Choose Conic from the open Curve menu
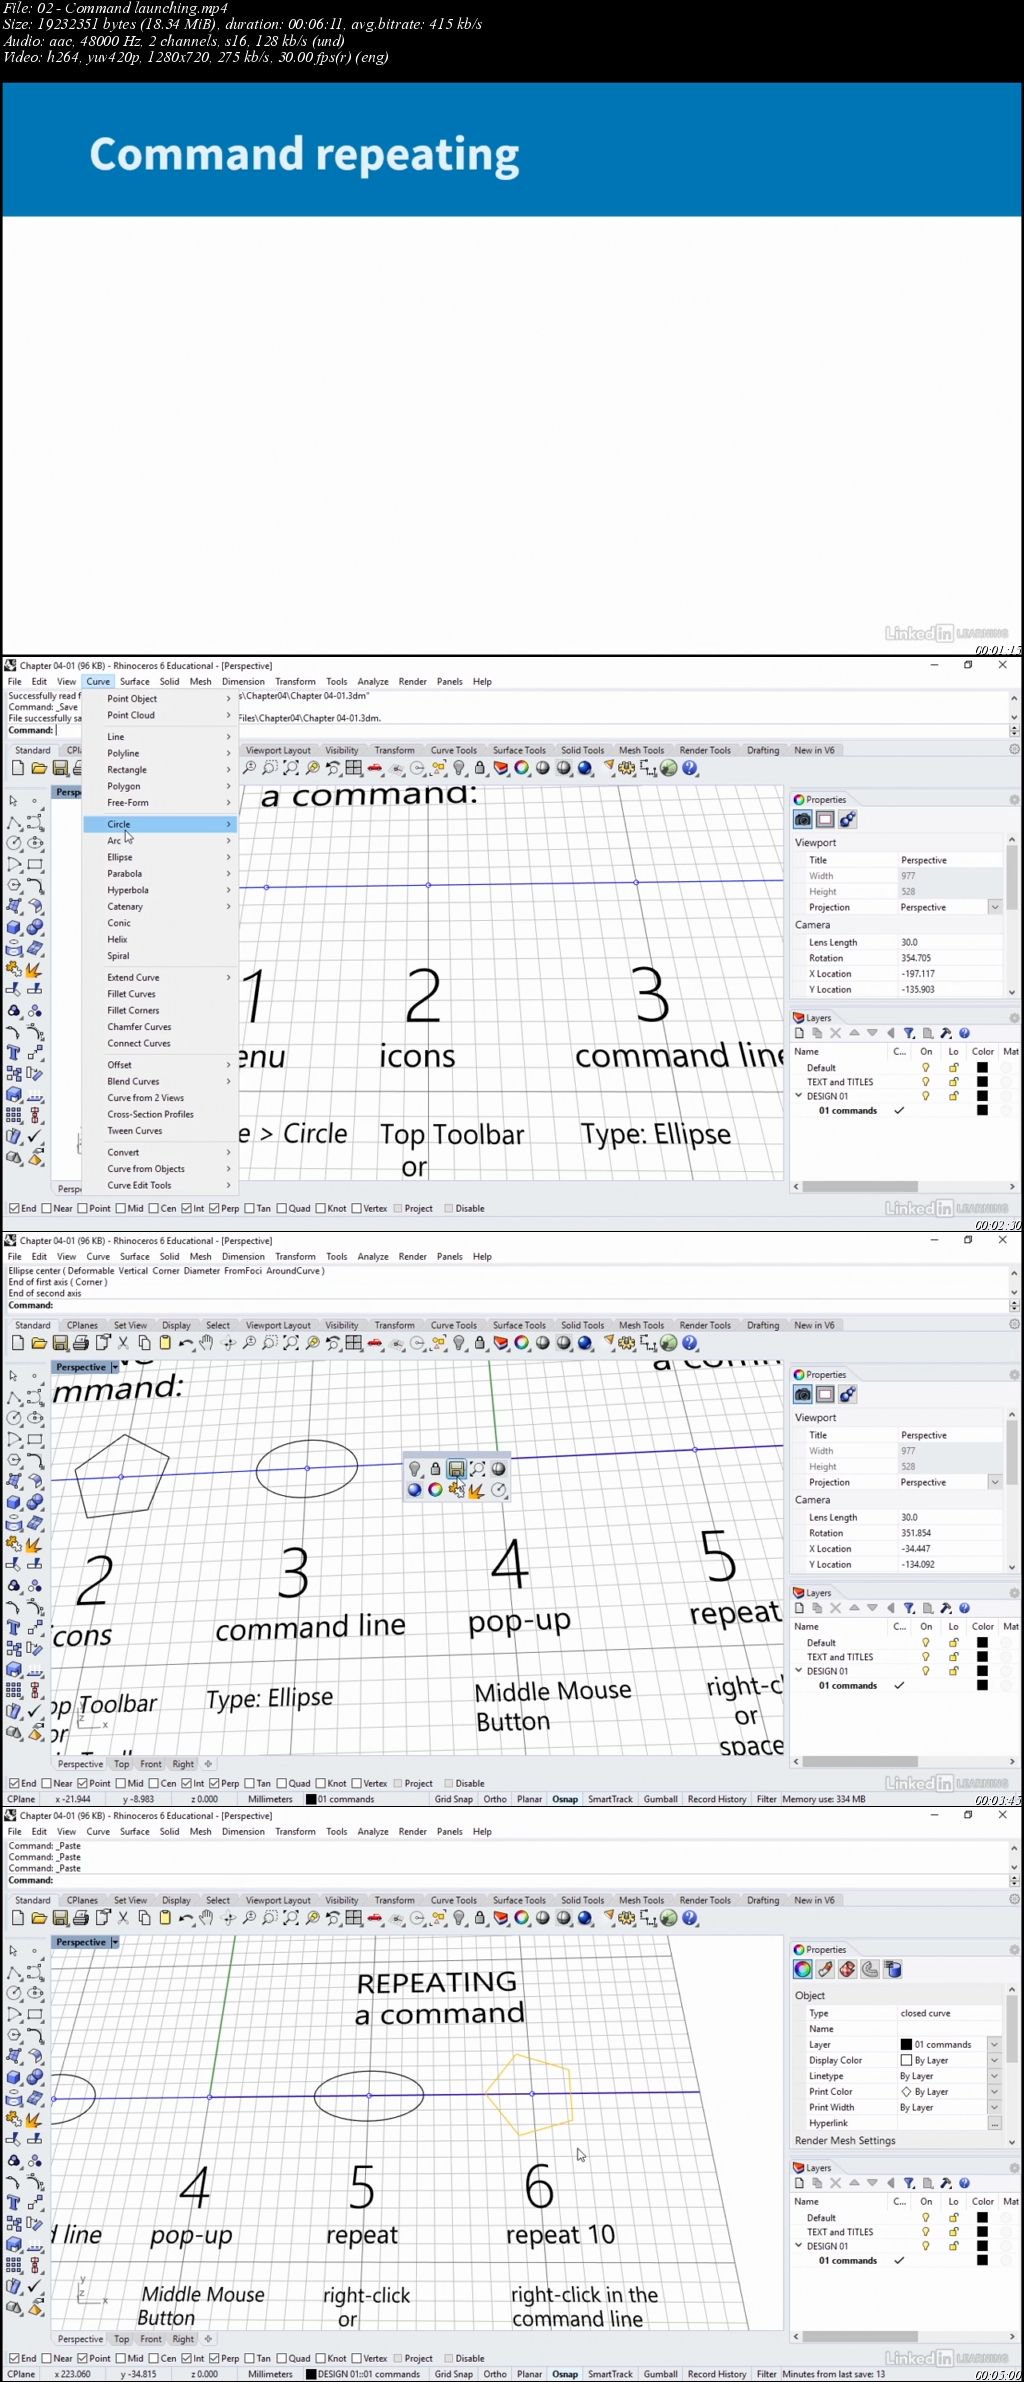The image size is (1024, 2382). click(x=160, y=923)
